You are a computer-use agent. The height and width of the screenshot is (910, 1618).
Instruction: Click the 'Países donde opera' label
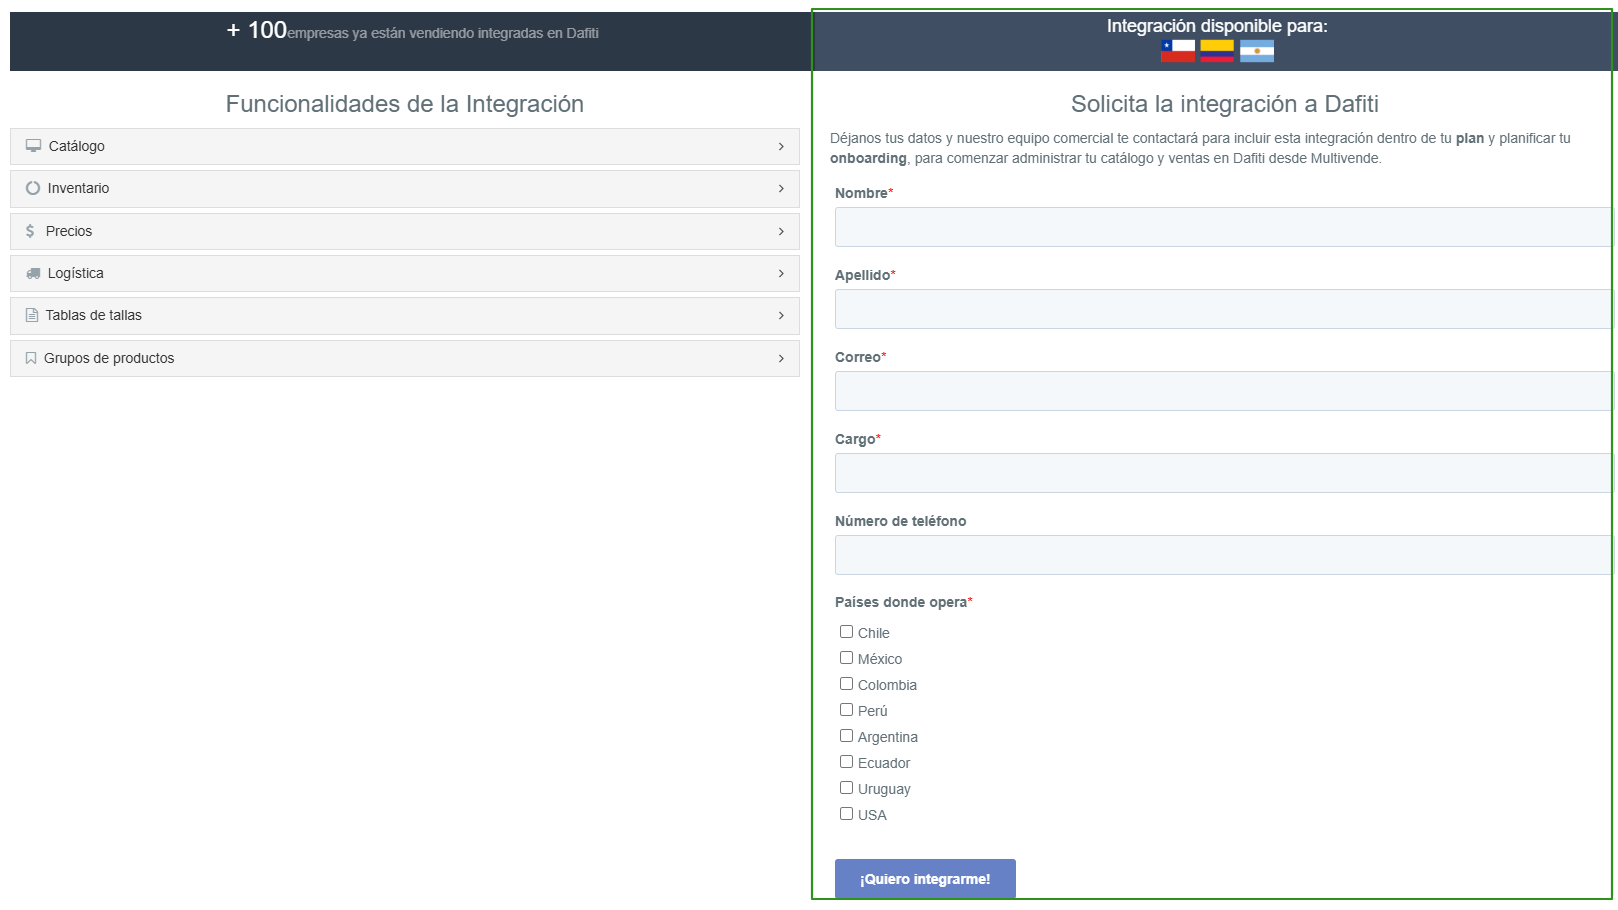[x=901, y=602]
